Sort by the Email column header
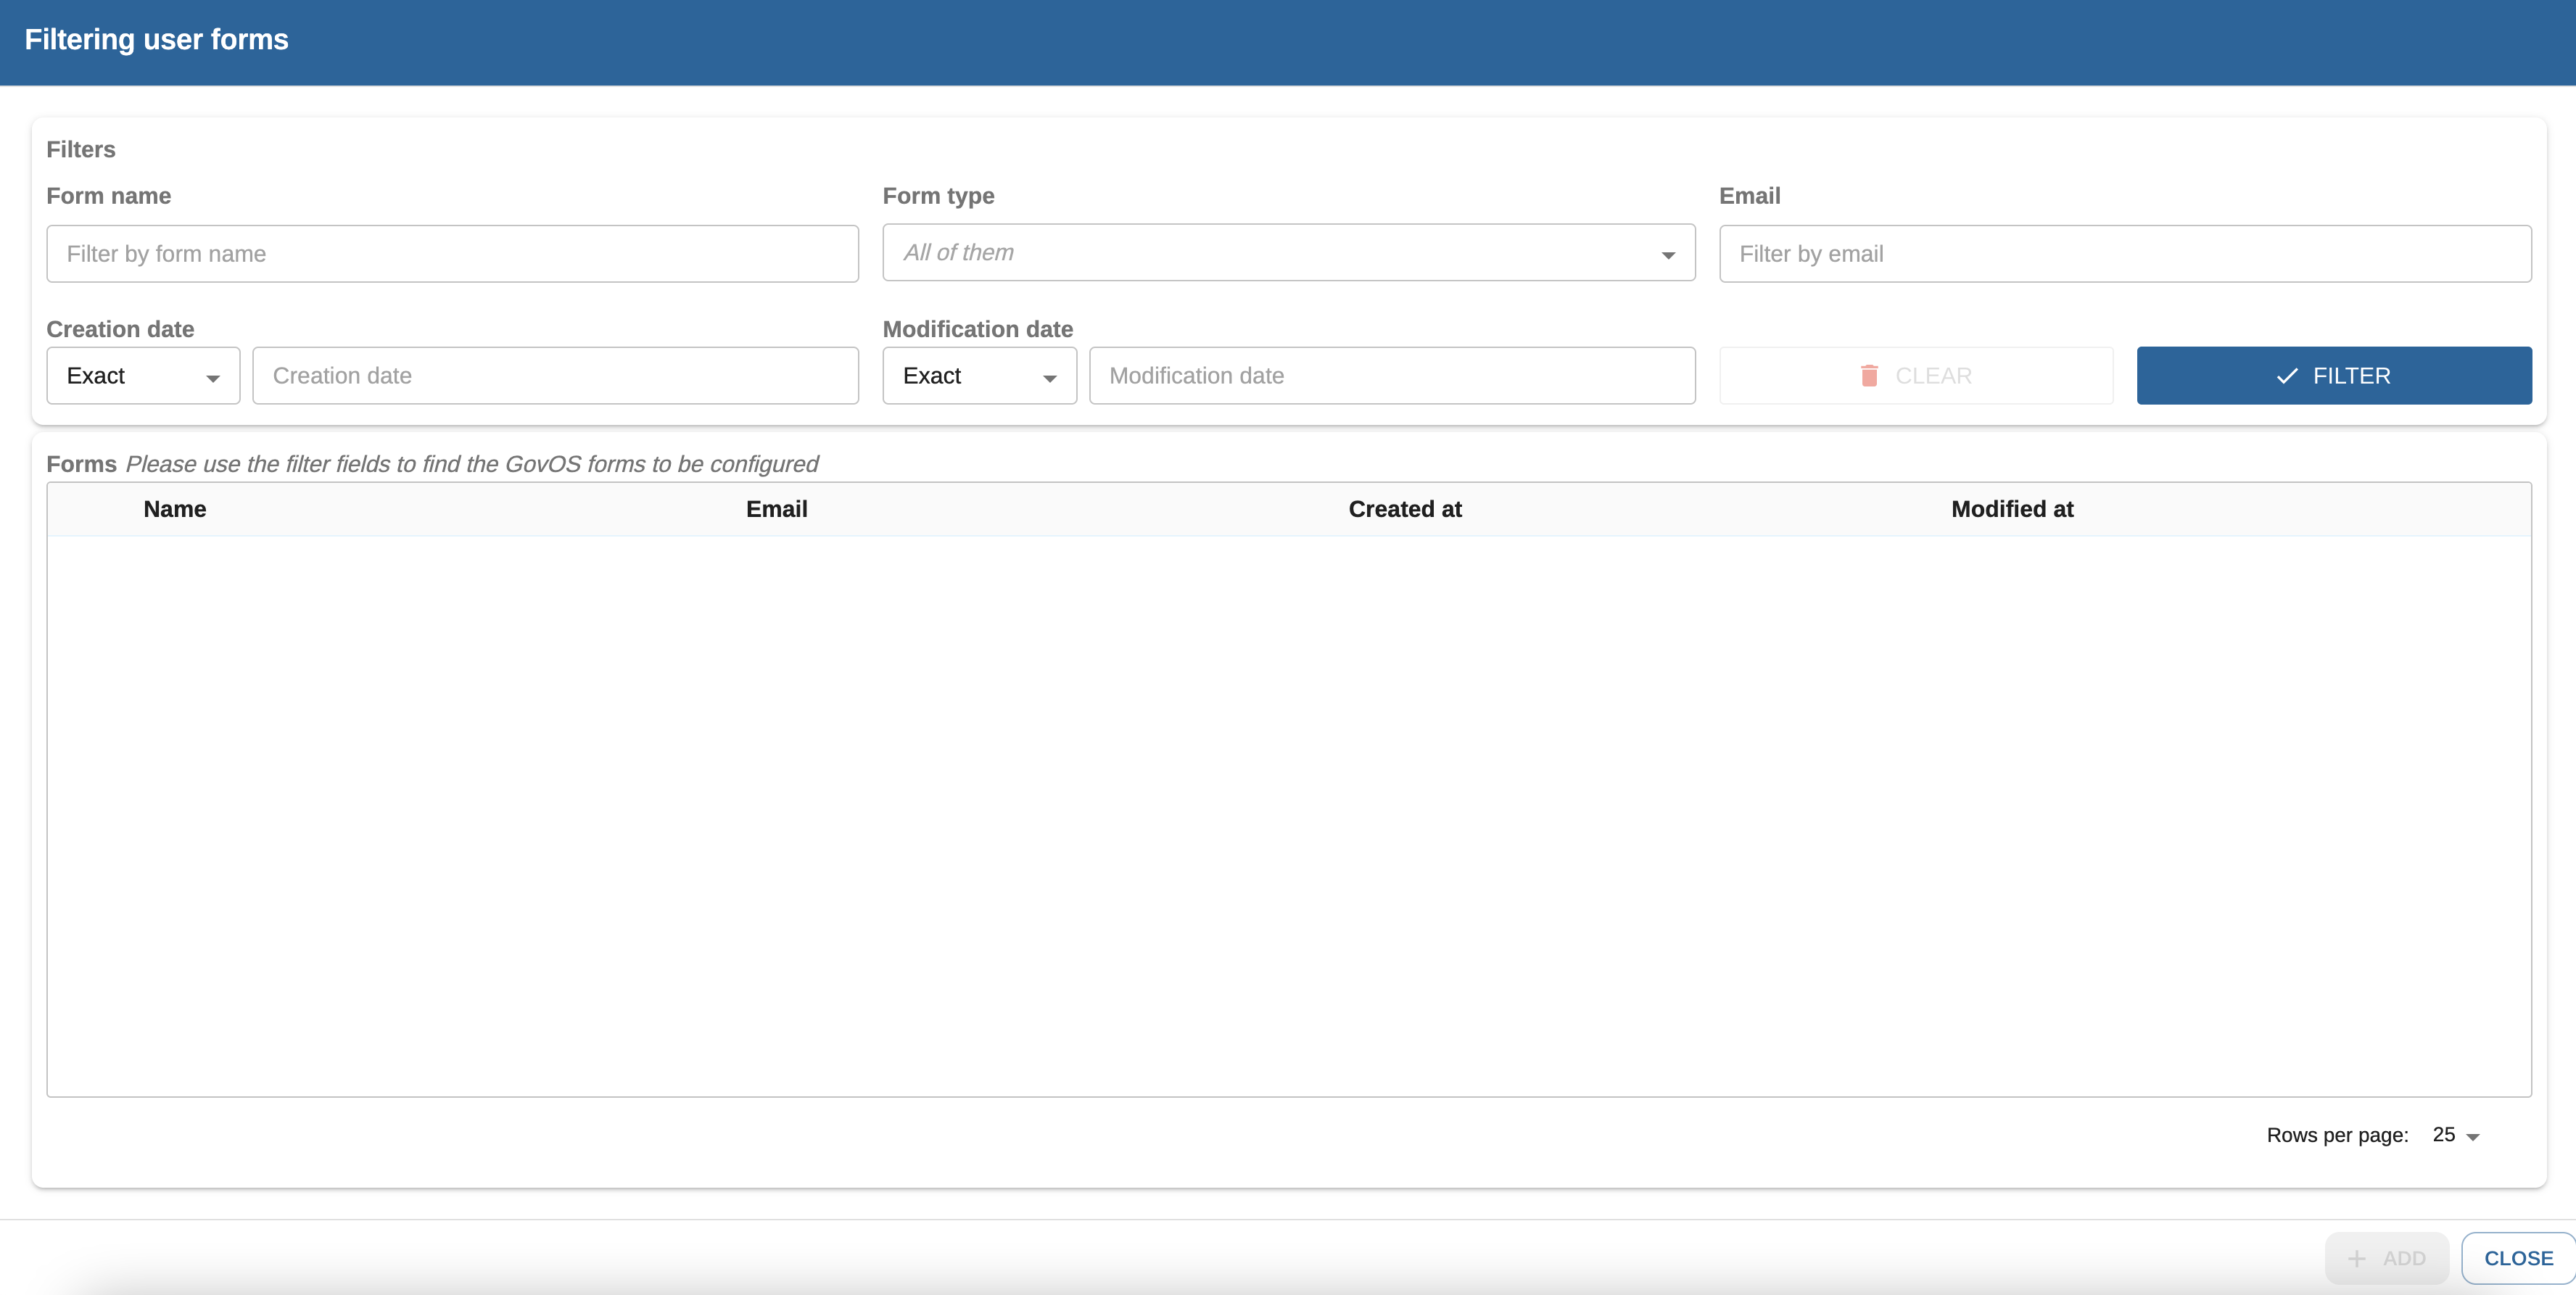Image resolution: width=2576 pixels, height=1295 pixels. tap(776, 509)
